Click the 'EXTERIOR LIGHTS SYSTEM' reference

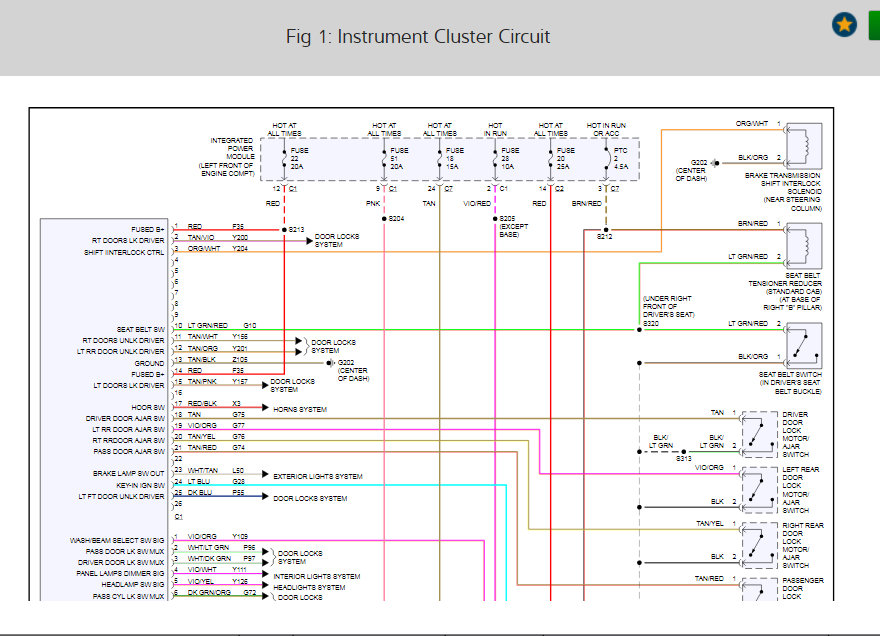(318, 476)
